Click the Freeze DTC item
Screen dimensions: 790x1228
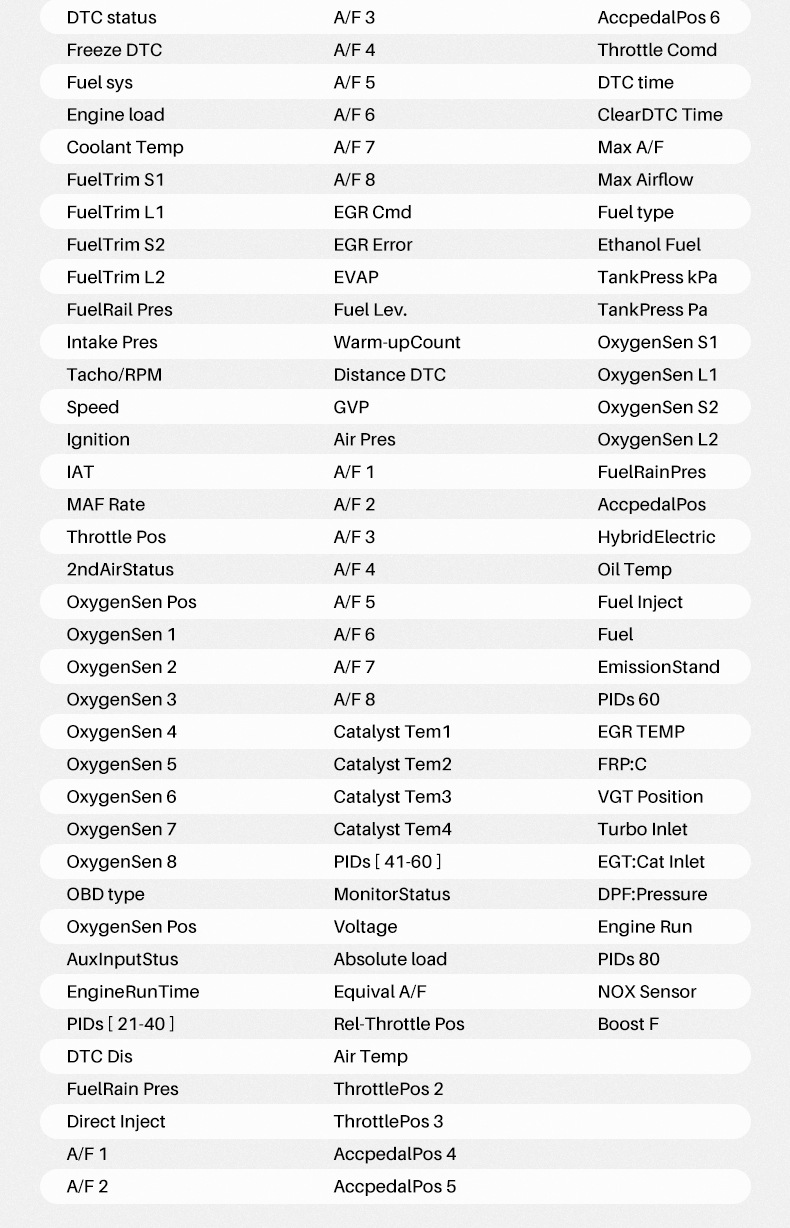pyautogui.click(x=114, y=50)
